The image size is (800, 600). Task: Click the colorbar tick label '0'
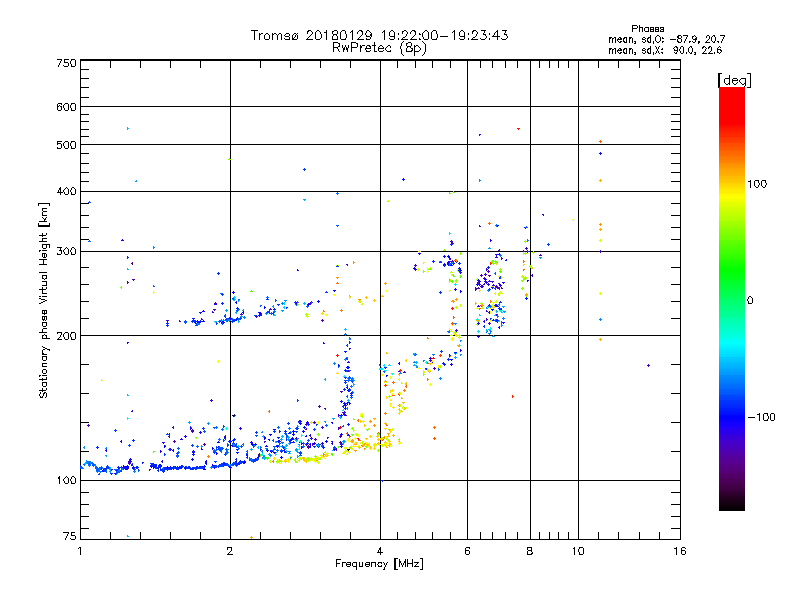coord(750,301)
